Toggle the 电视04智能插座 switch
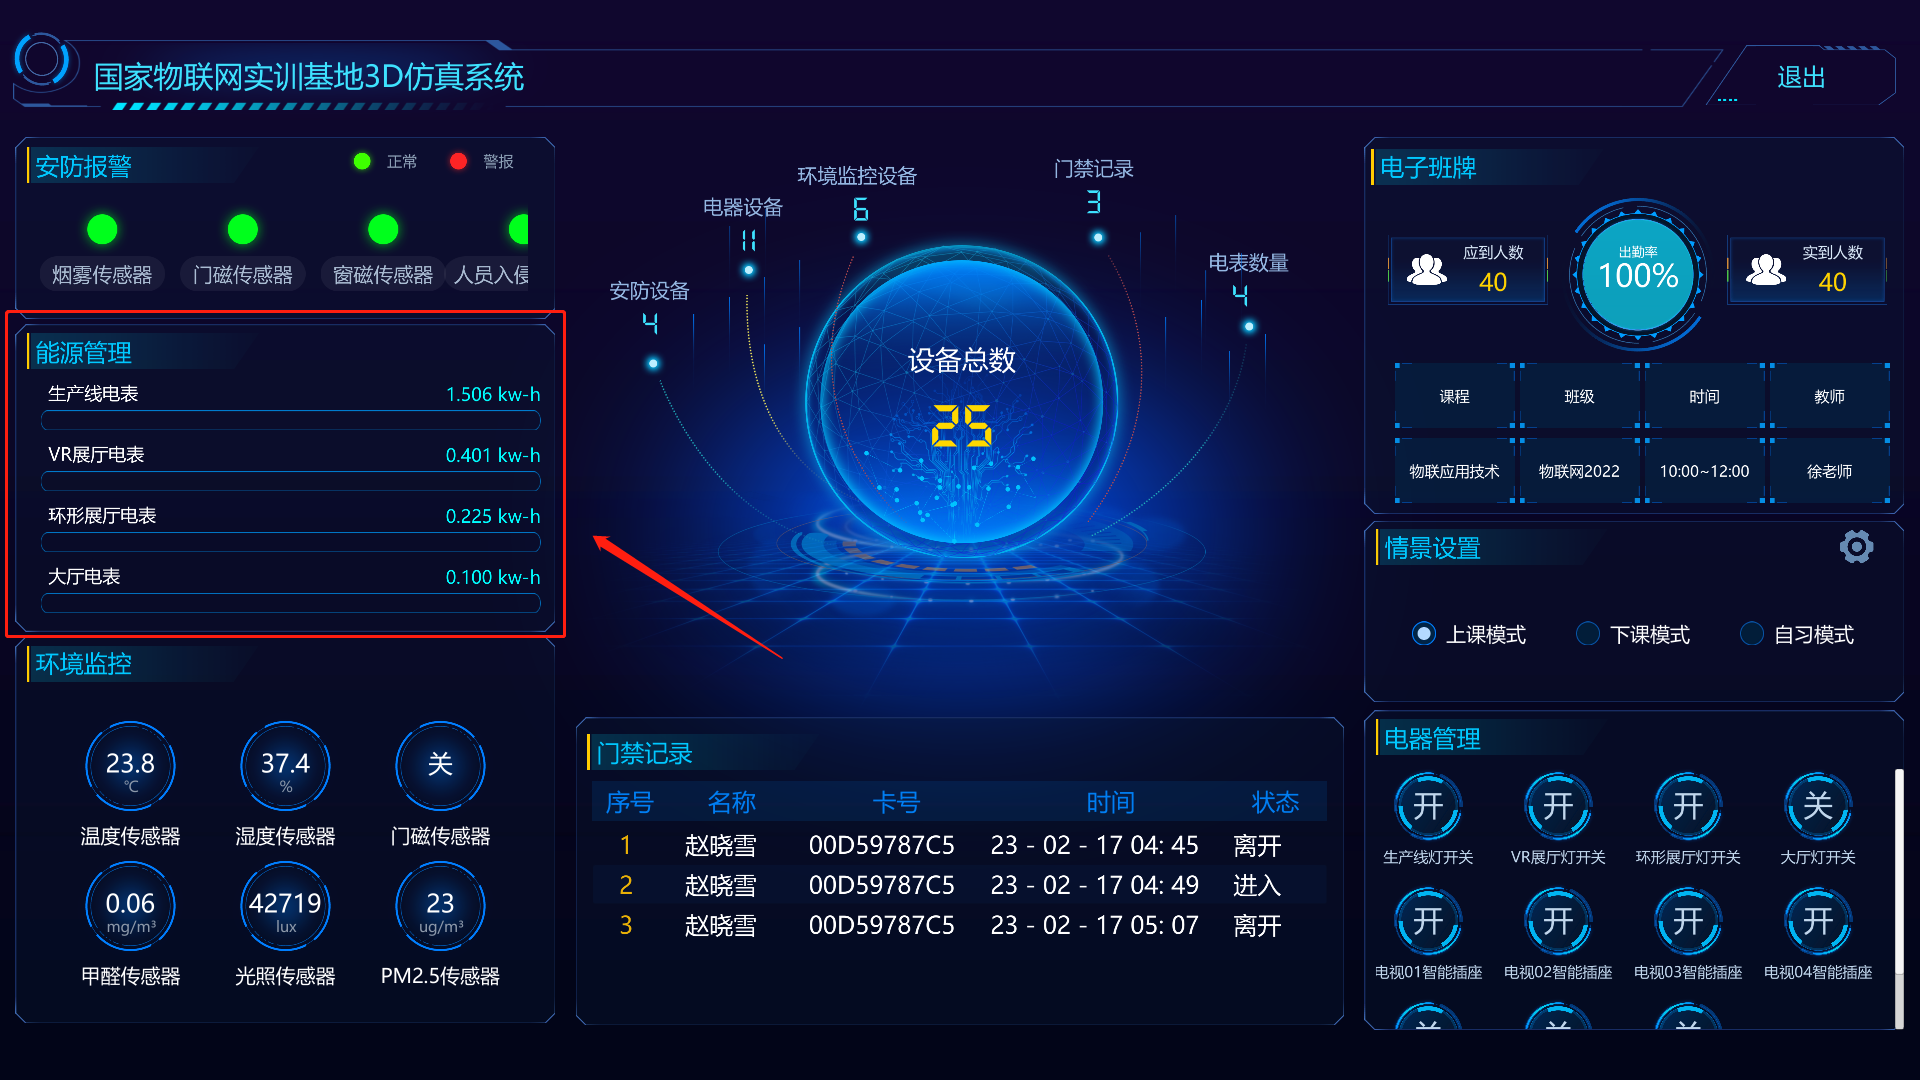Screen dimensions: 1920x1080 (1818, 921)
